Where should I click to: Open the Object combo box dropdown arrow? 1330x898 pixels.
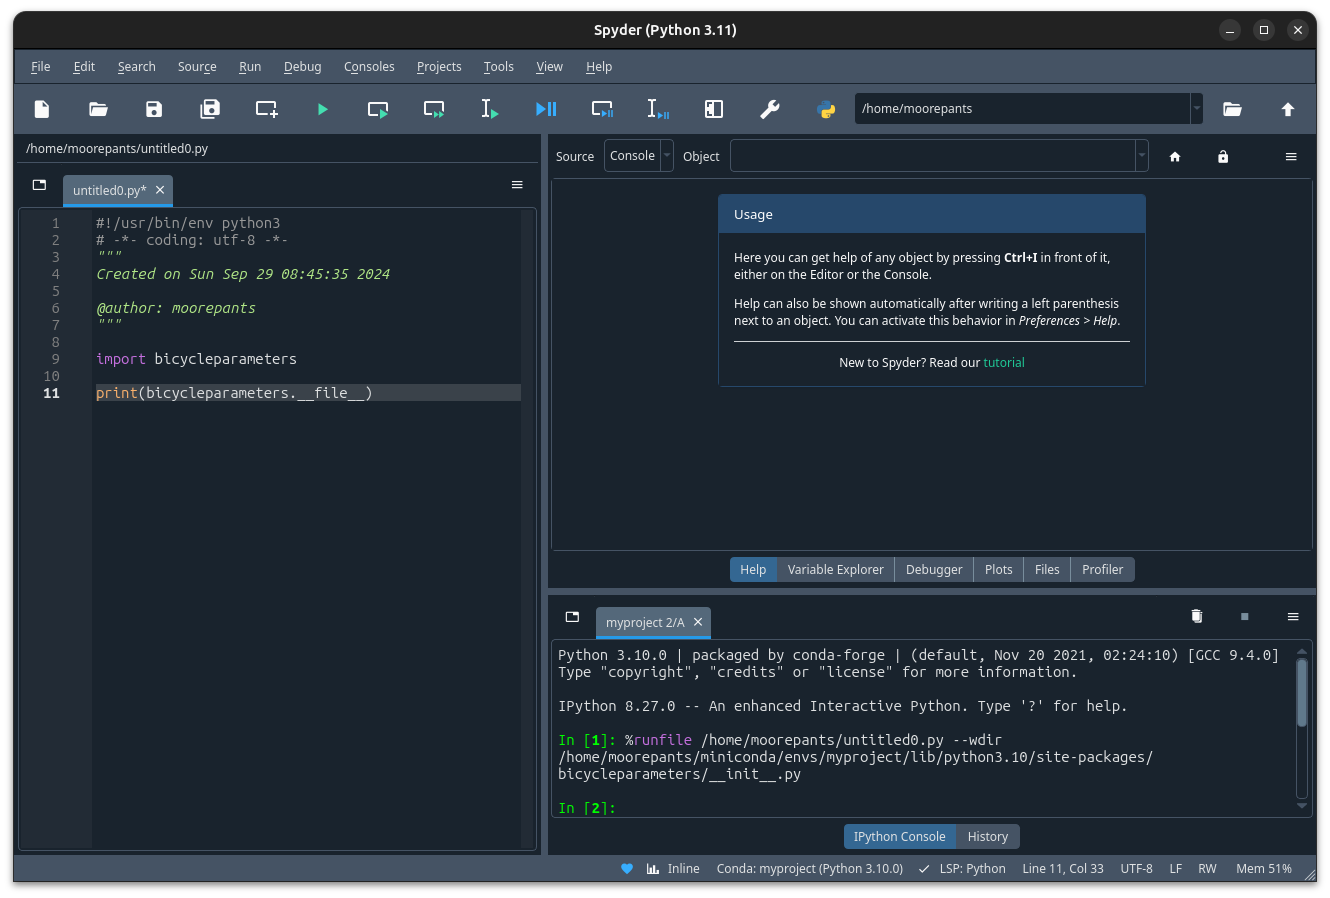pos(1141,156)
